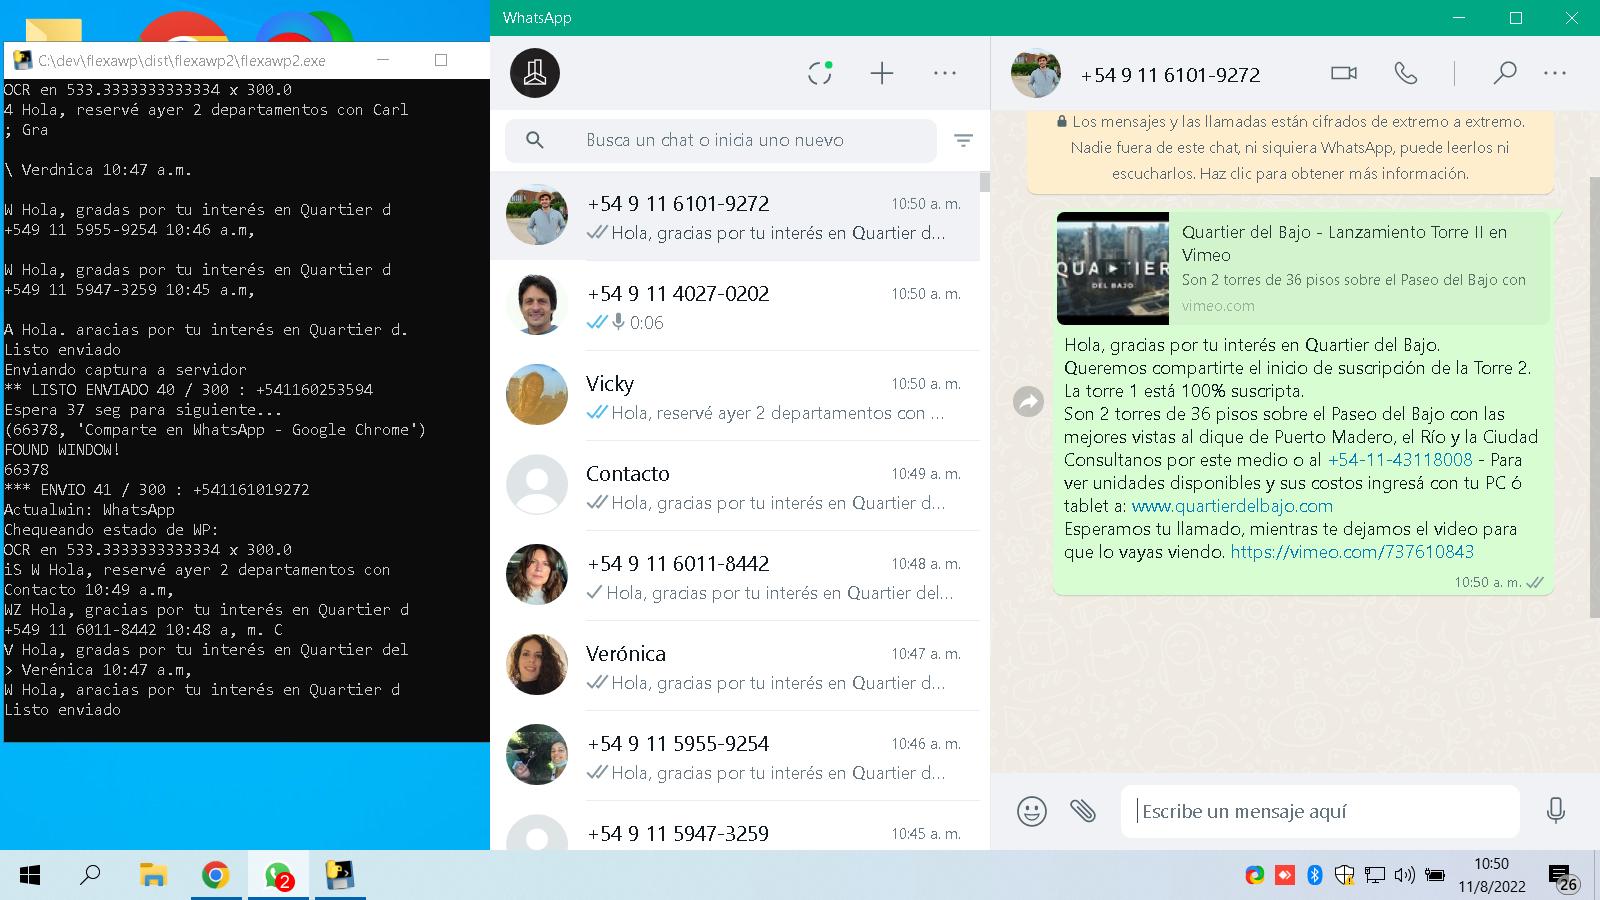
Task: Open your WhatsApp profile avatar
Action: (535, 73)
